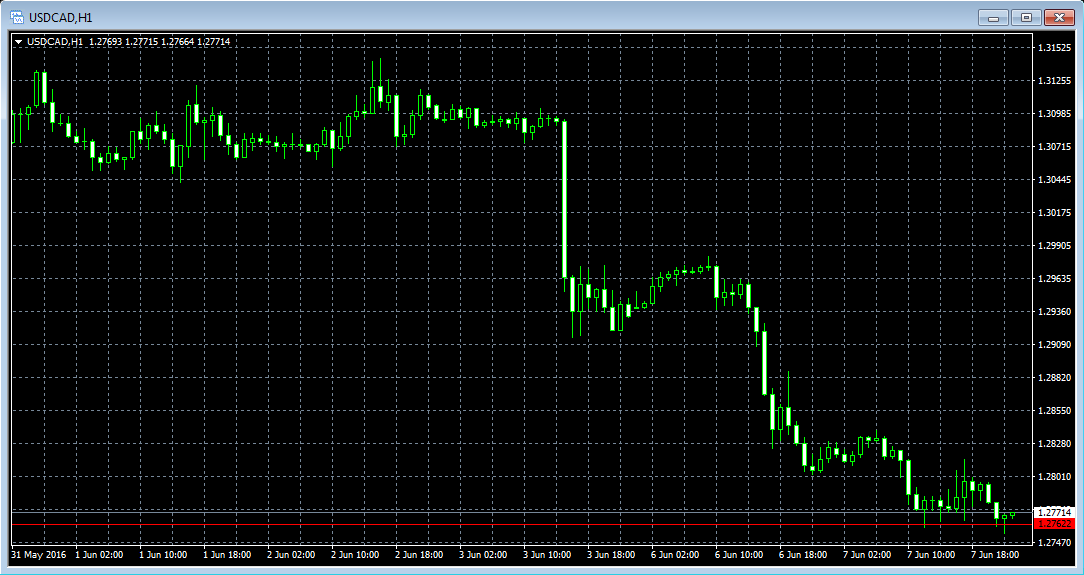This screenshot has width=1084, height=575.
Task: Click the 1.29635 price axis label
Action: (1054, 279)
